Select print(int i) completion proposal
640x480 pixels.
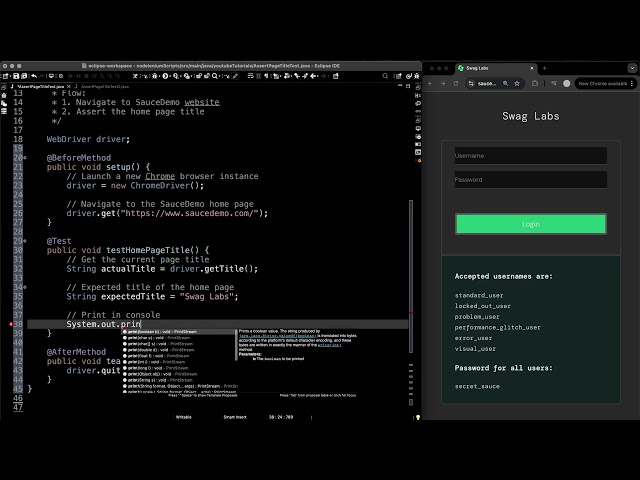[178, 362]
